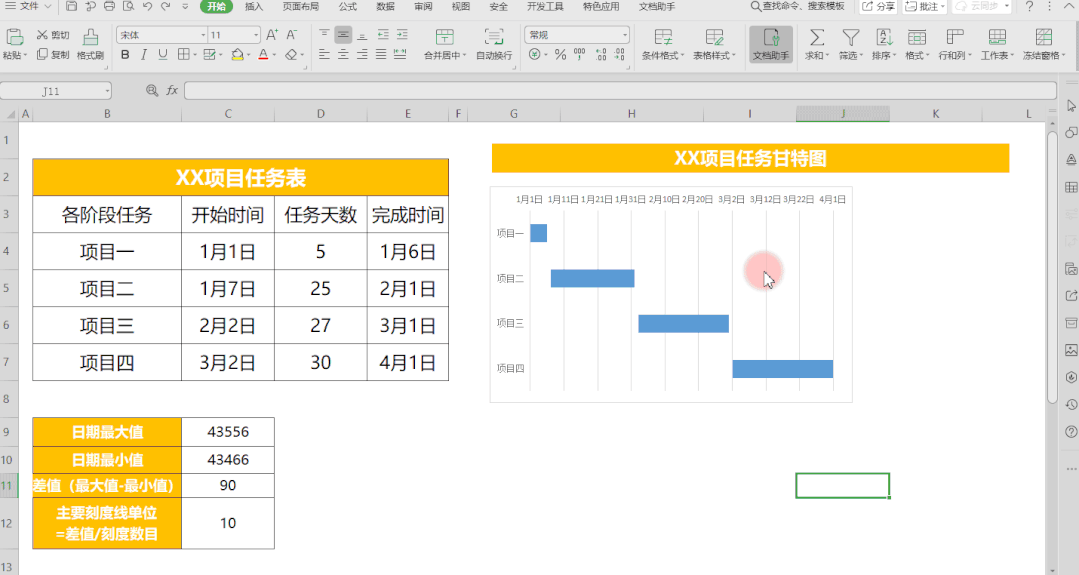This screenshot has width=1079, height=575.
Task: Click the AutoSum (求和) sigma icon
Action: point(816,38)
